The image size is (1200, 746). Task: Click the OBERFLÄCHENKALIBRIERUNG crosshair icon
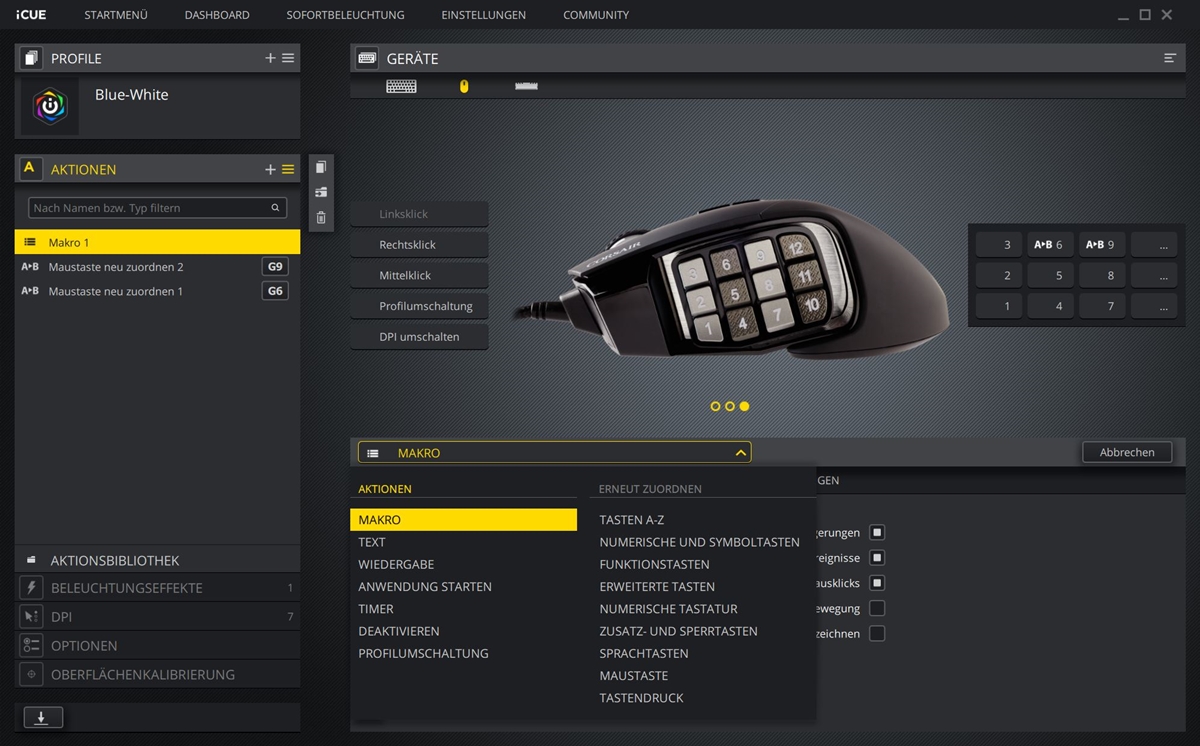pyautogui.click(x=31, y=674)
